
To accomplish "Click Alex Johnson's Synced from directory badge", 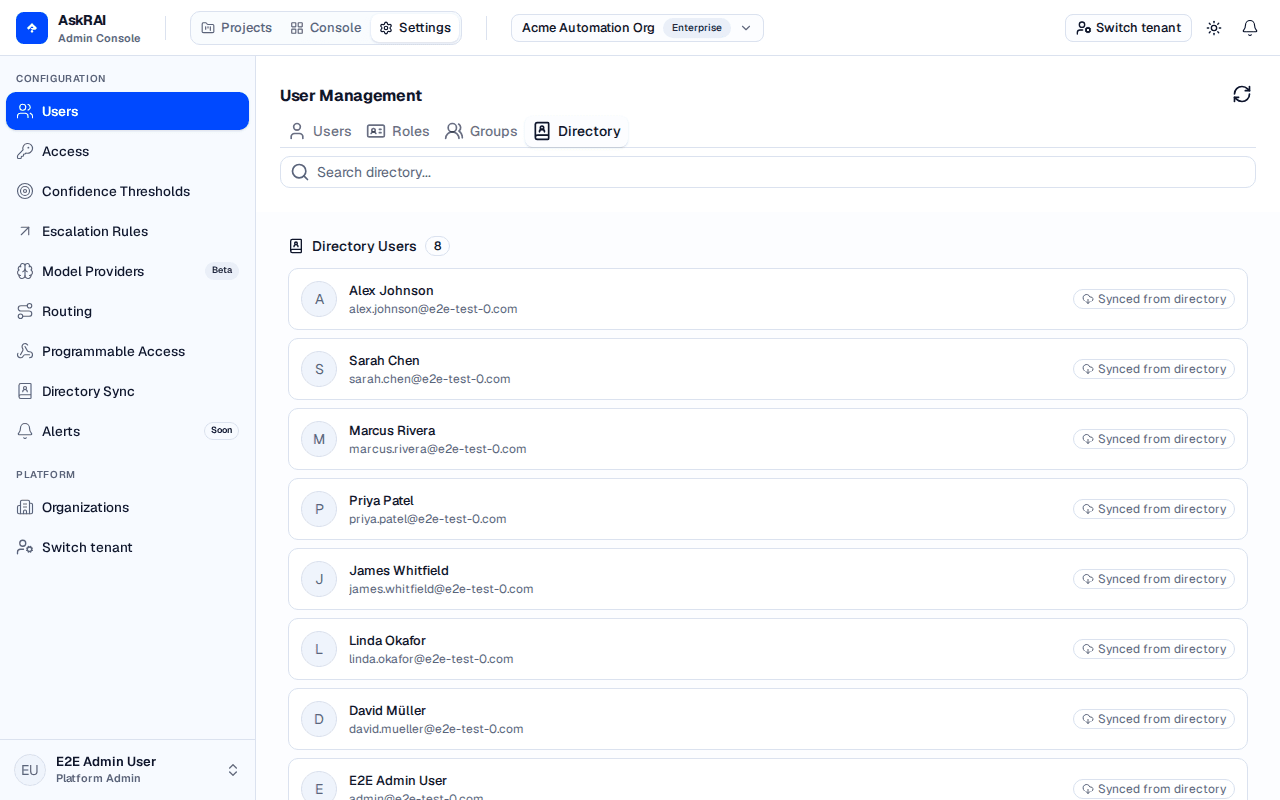I will pos(1154,299).
